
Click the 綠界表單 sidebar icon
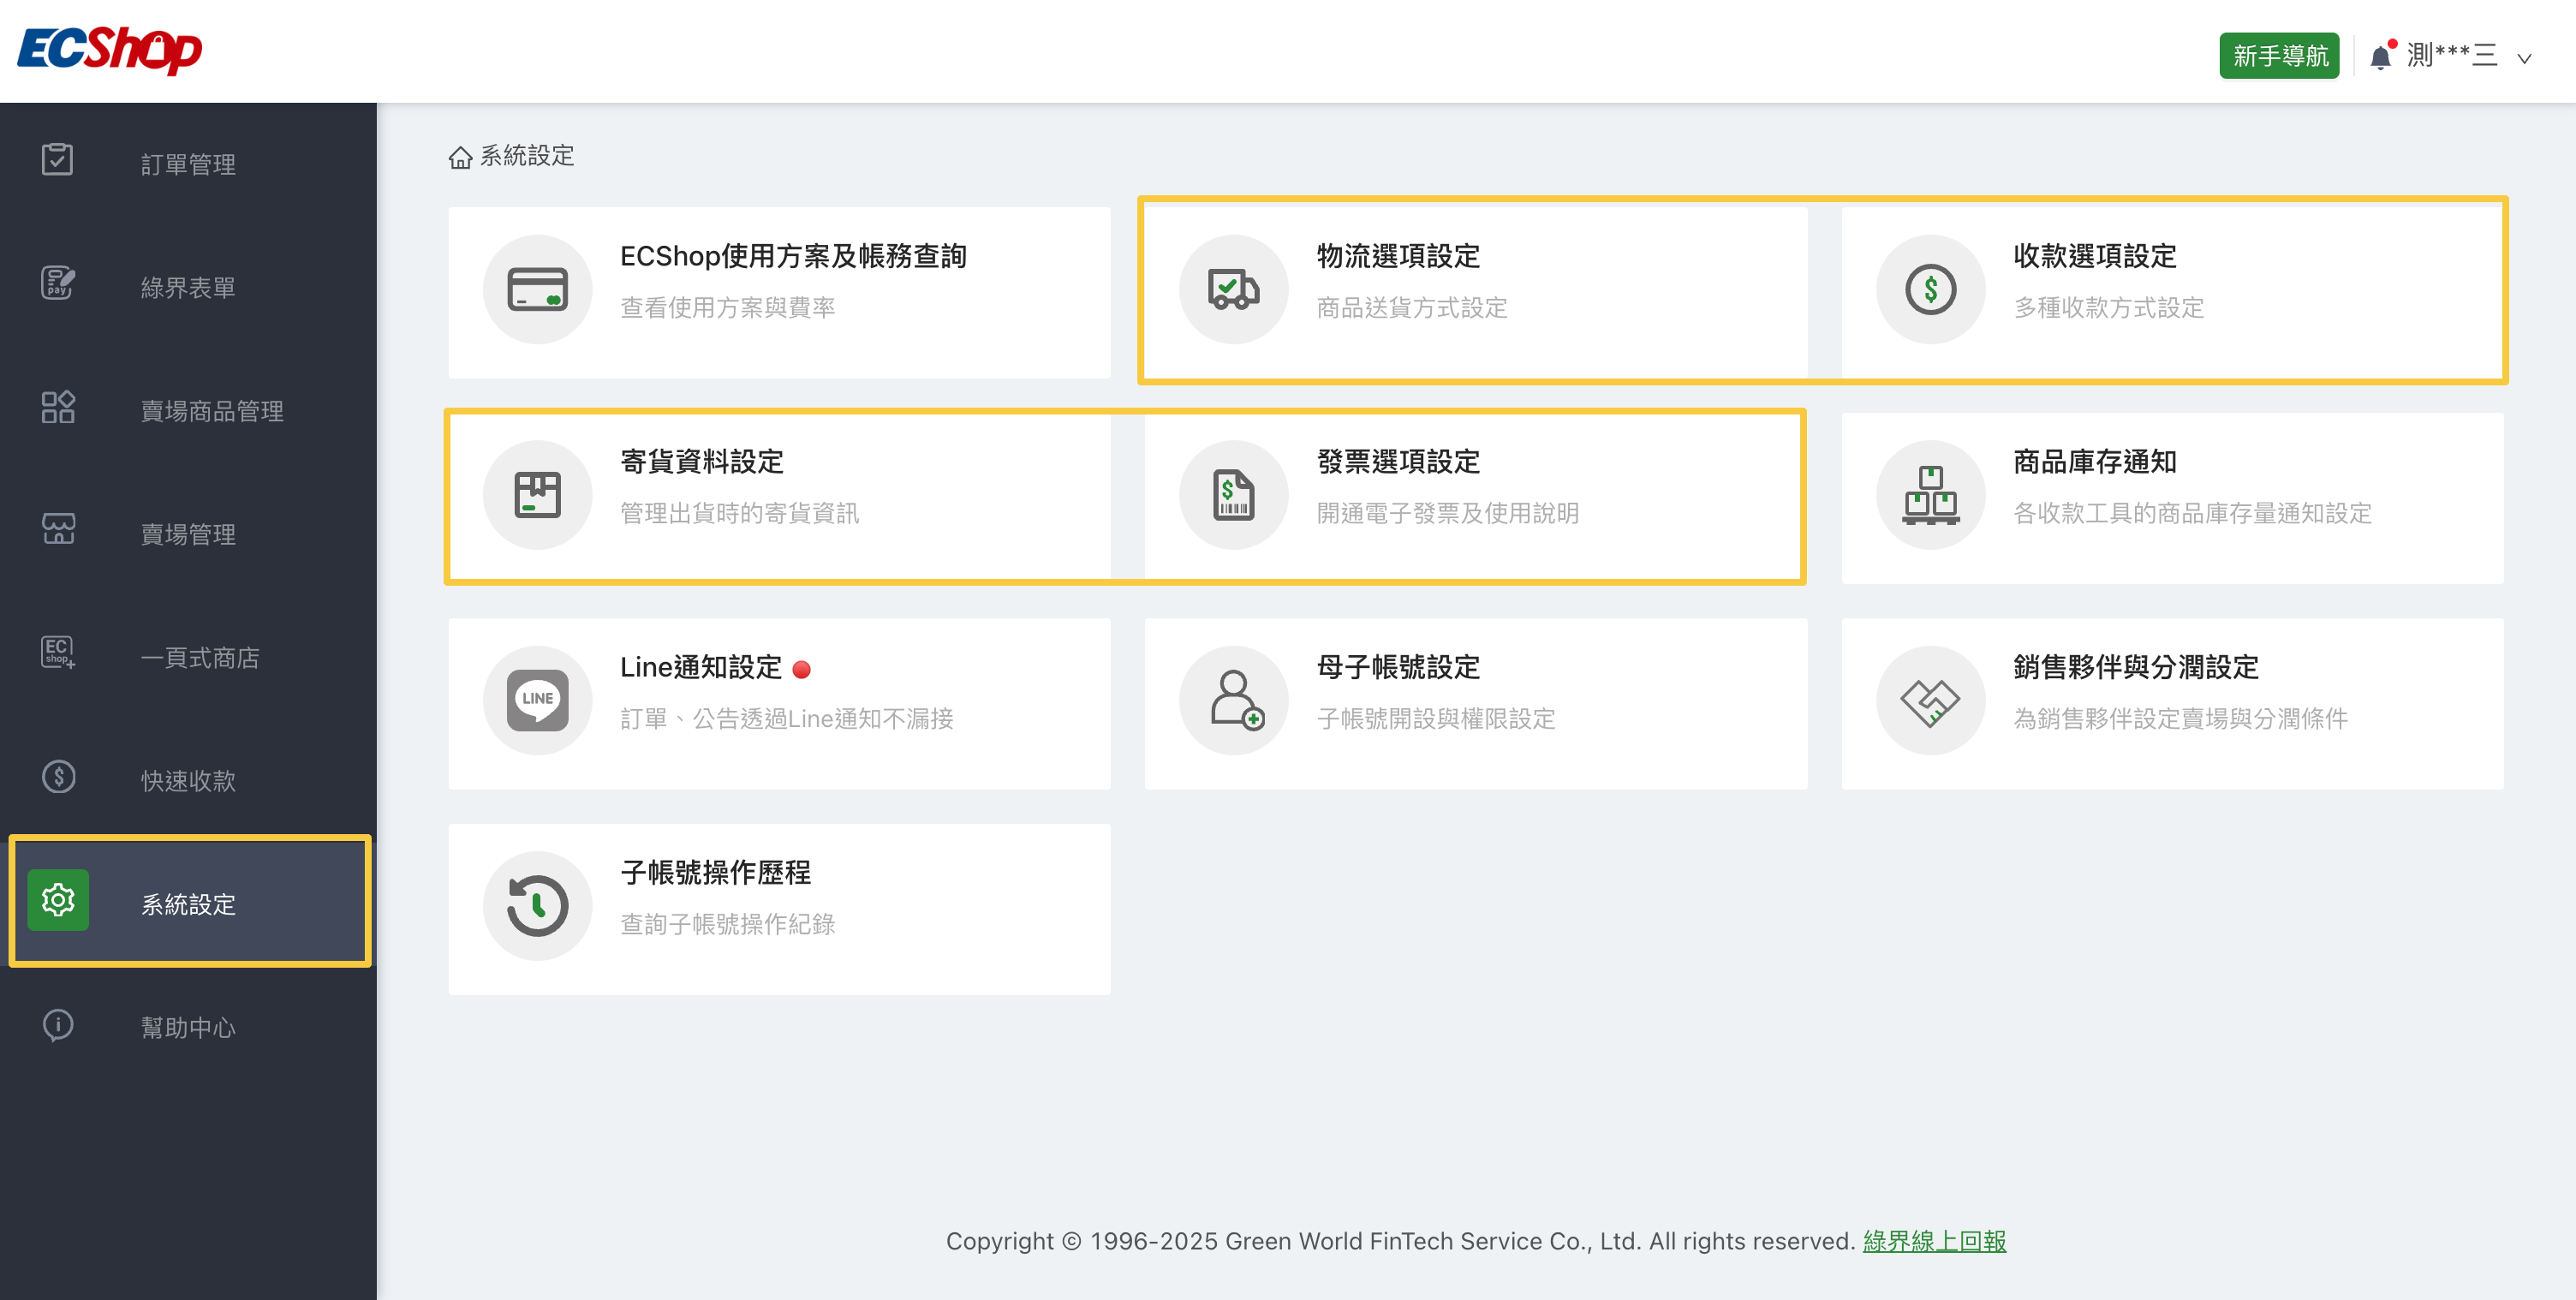57,283
